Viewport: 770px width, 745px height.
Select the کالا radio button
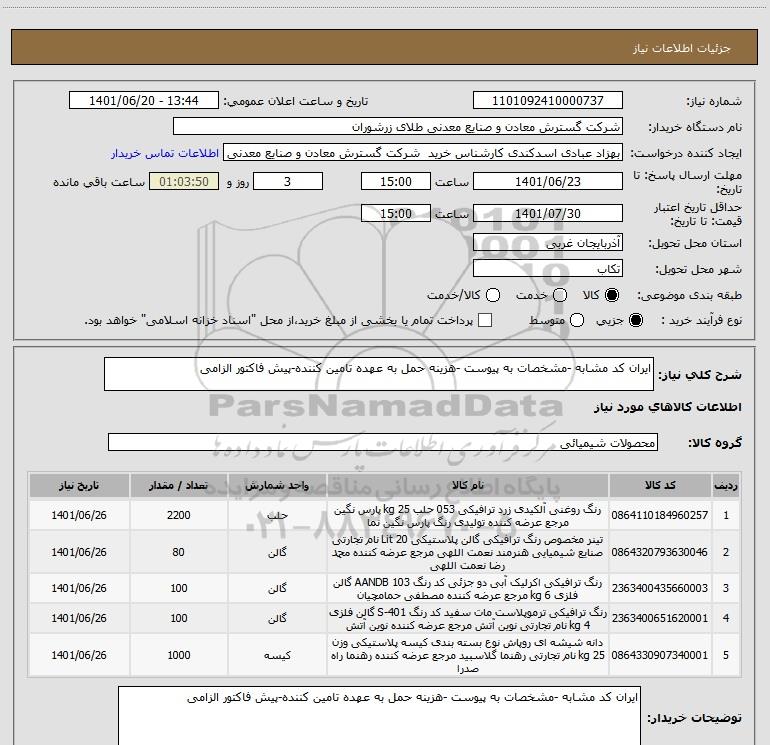612,295
